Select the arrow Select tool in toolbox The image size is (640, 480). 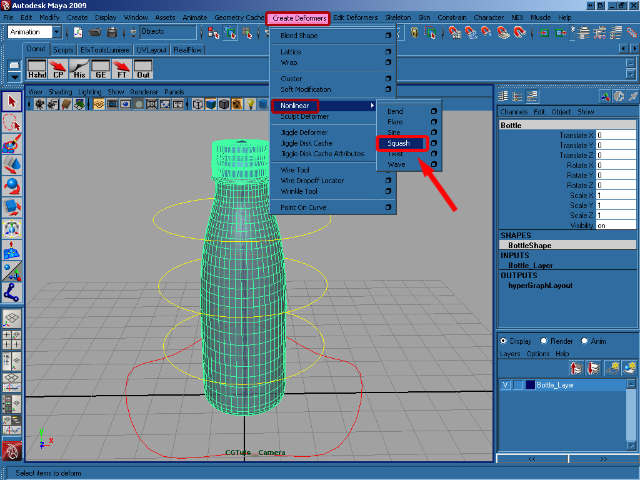click(12, 101)
